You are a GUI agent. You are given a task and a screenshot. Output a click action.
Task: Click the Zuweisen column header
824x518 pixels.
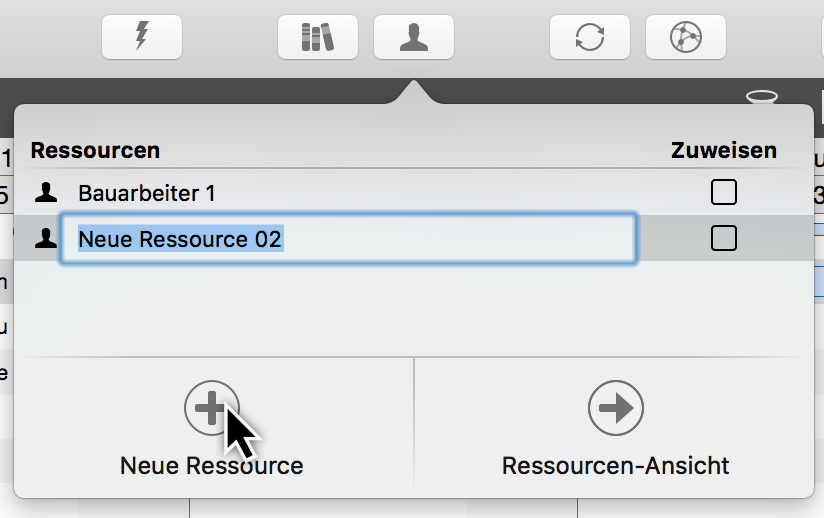(723, 151)
